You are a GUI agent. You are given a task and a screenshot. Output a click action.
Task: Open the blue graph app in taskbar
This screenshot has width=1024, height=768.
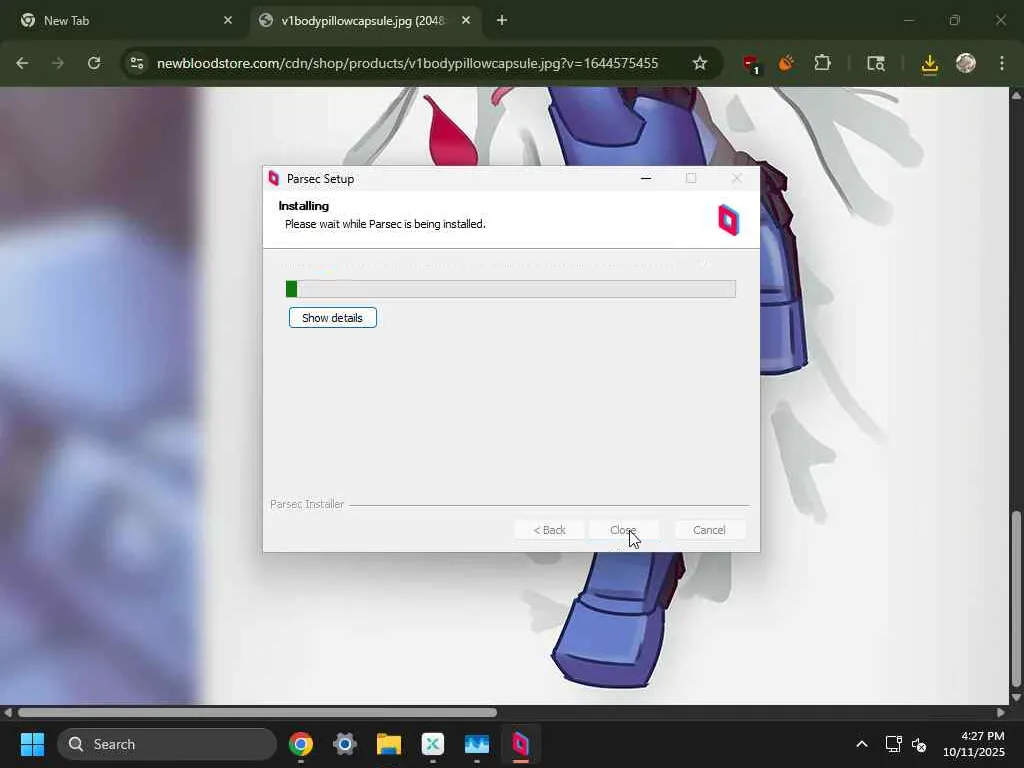tap(477, 744)
